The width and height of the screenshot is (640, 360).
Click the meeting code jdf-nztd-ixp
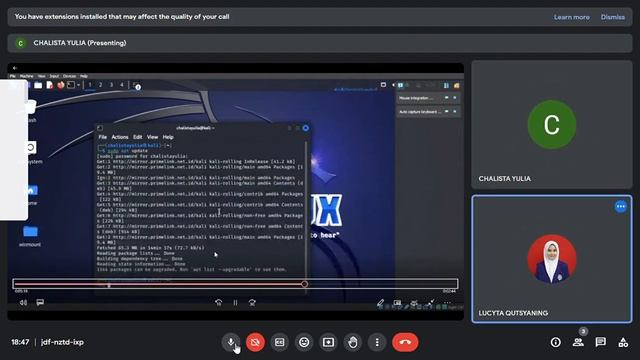[62, 342]
